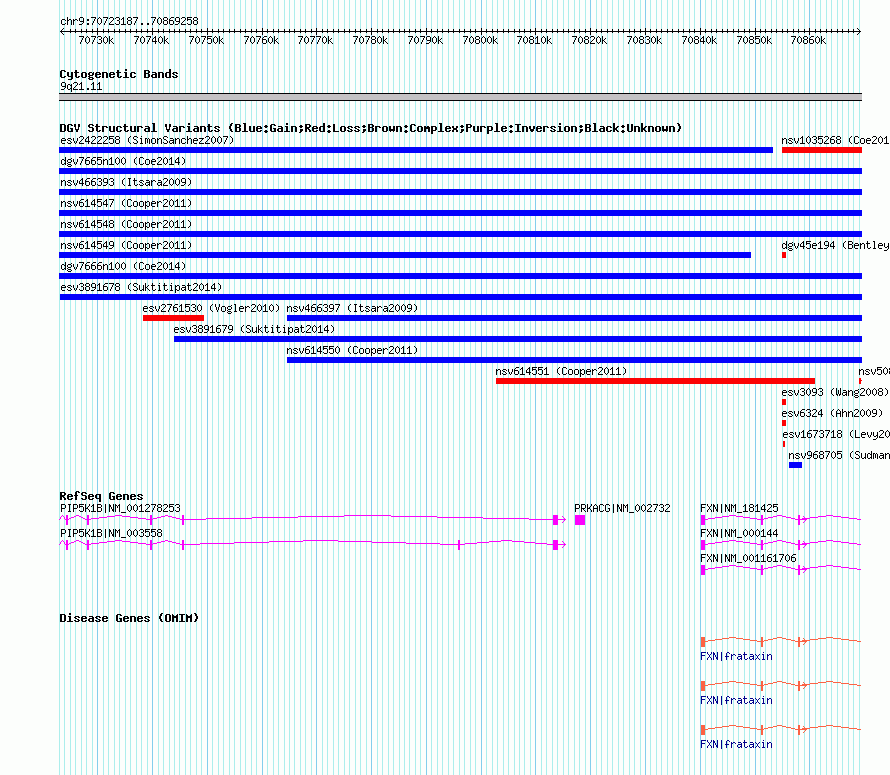The image size is (890, 775).
Task: Select gene PIP5K1B|NM_003558 label
Action: [x=111, y=533]
